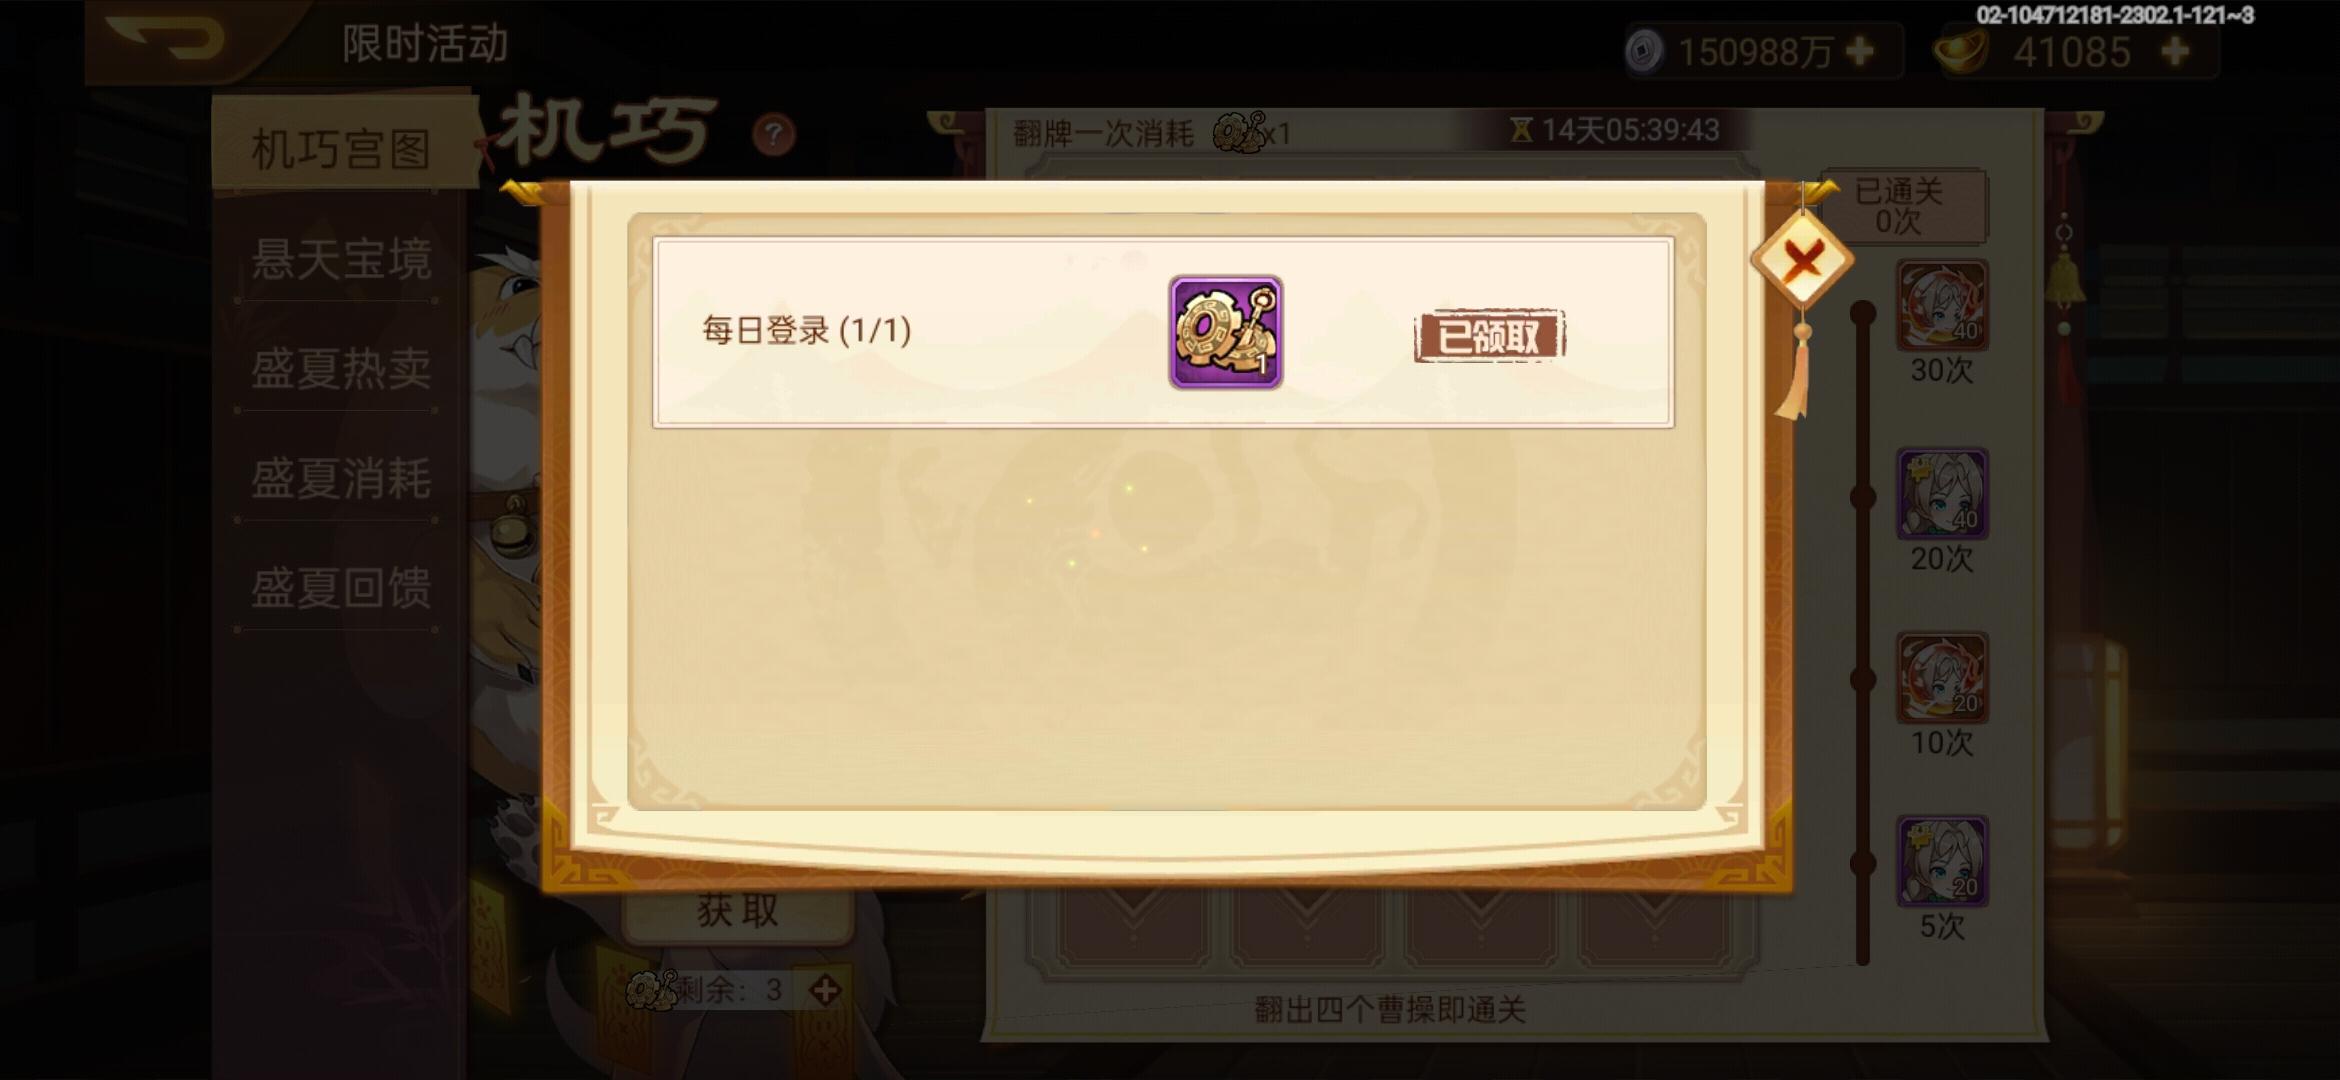The width and height of the screenshot is (2340, 1080).
Task: Select the 盛夏回馈 tab
Action: tap(341, 588)
